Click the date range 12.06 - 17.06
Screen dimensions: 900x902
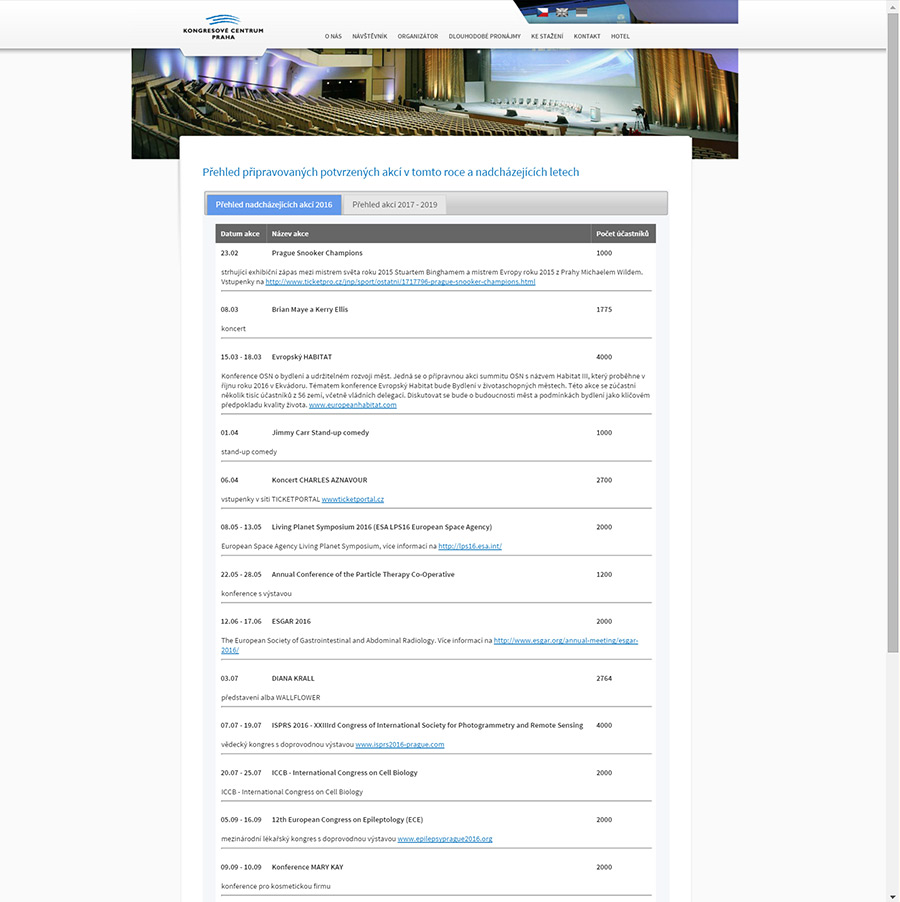coord(240,621)
